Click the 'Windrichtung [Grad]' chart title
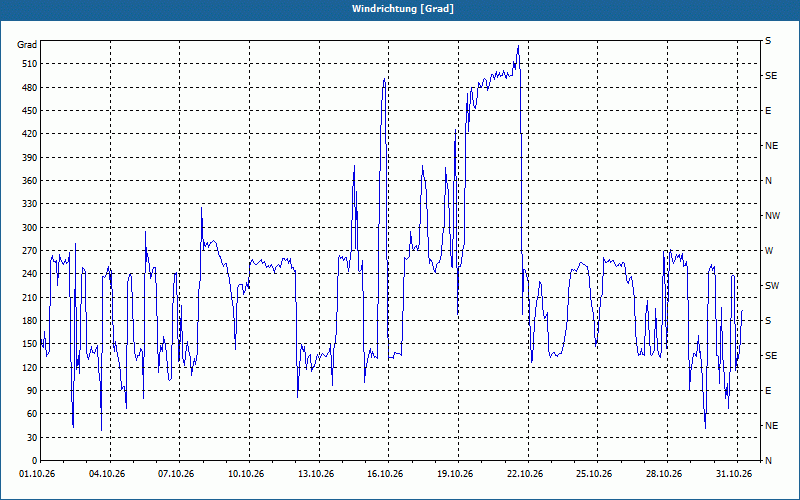This screenshot has width=800, height=500. 403,9
